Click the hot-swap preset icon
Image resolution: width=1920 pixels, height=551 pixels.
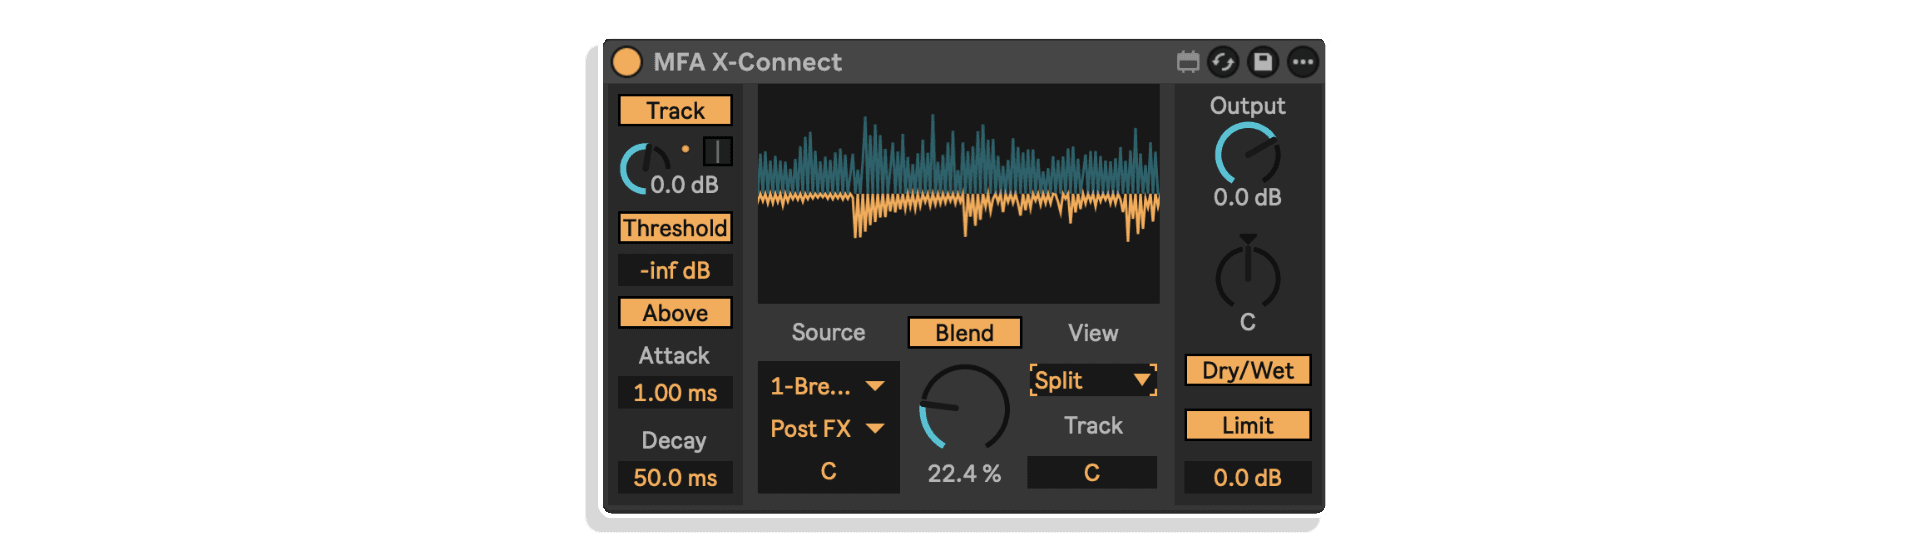coord(1223,62)
